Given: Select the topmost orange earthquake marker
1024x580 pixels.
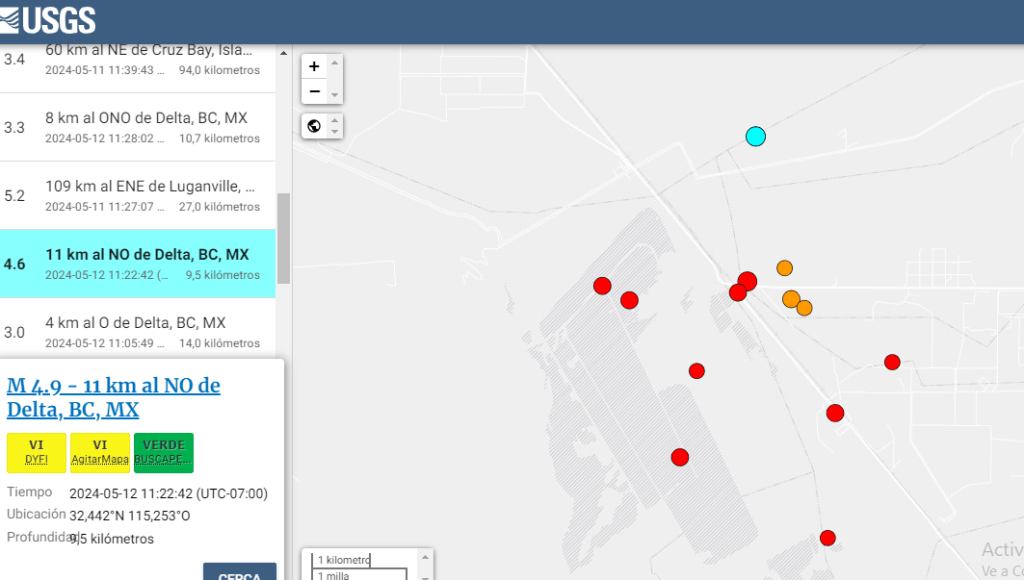Looking at the screenshot, I should click(785, 268).
